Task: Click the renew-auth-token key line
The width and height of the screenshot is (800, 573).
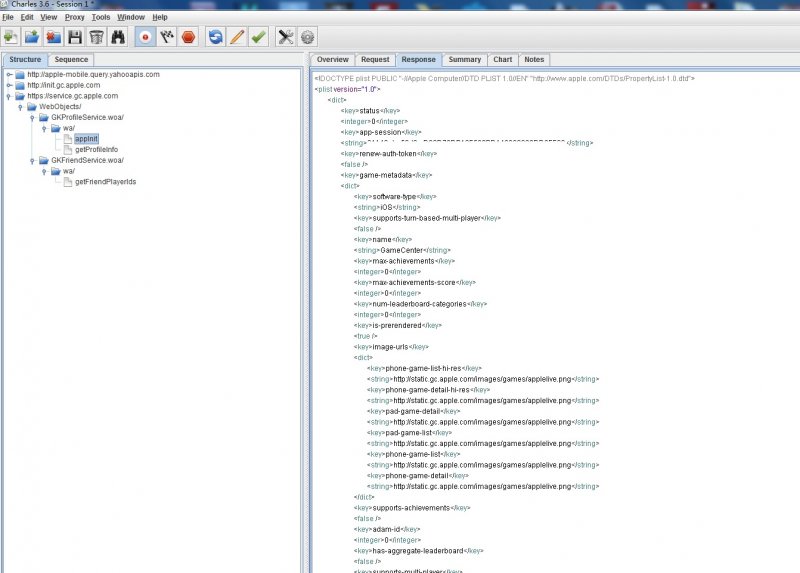Action: (389, 154)
